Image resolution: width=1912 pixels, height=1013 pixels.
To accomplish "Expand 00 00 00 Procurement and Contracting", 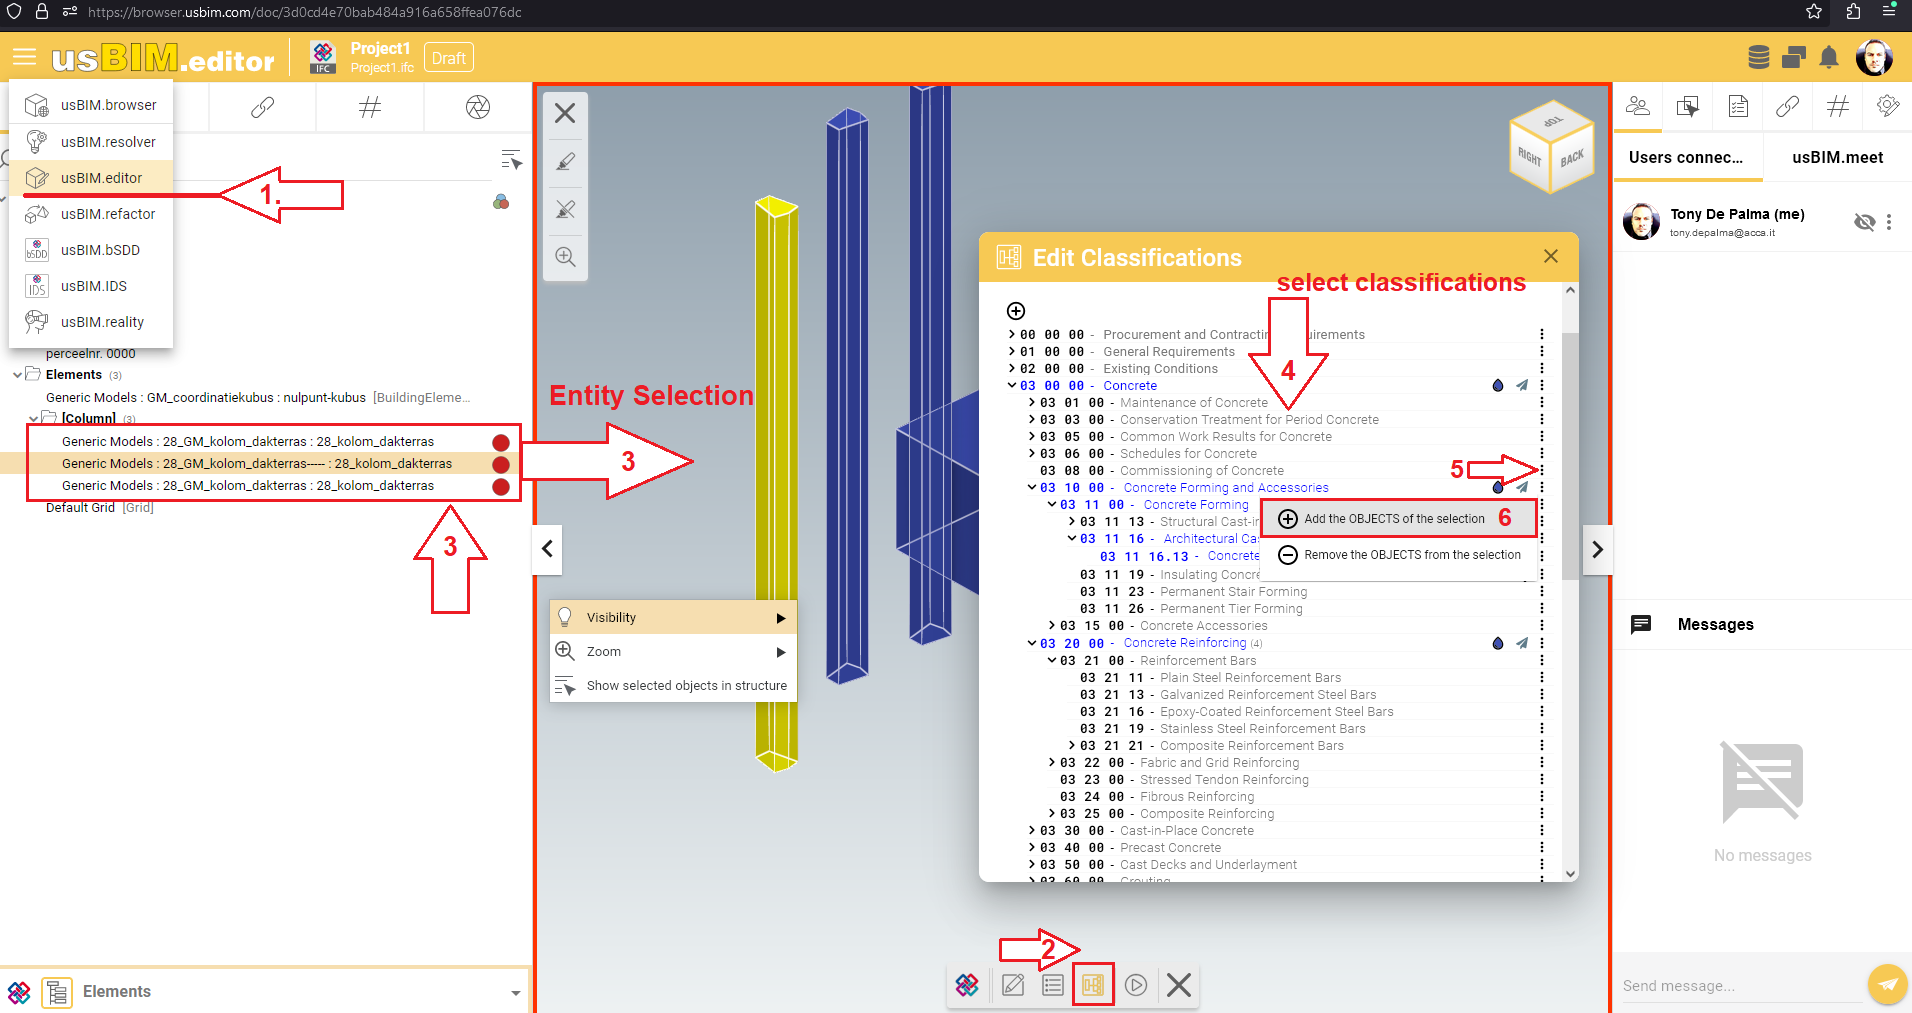I will (x=1012, y=334).
